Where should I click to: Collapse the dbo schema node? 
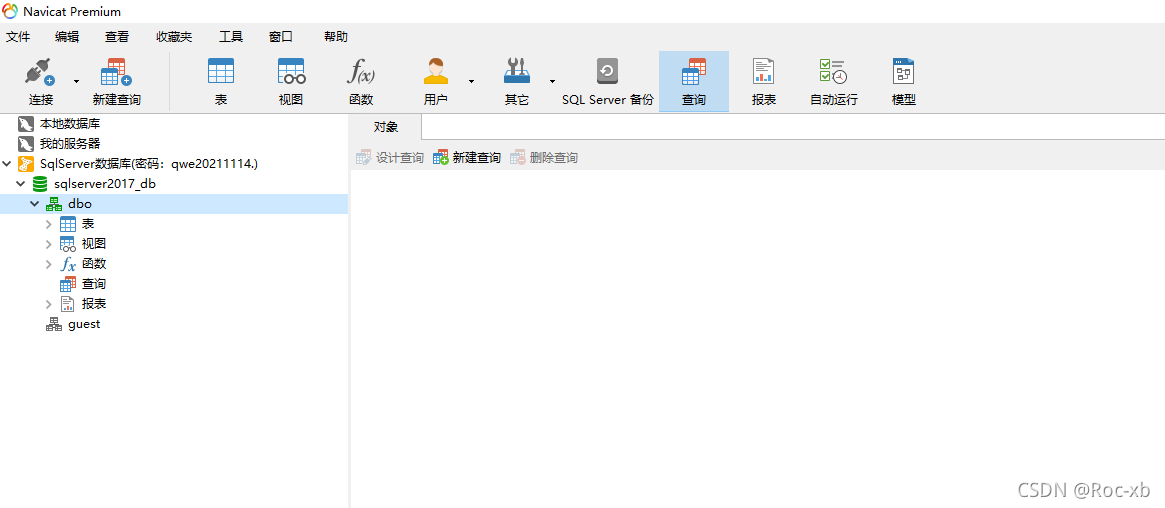point(34,203)
